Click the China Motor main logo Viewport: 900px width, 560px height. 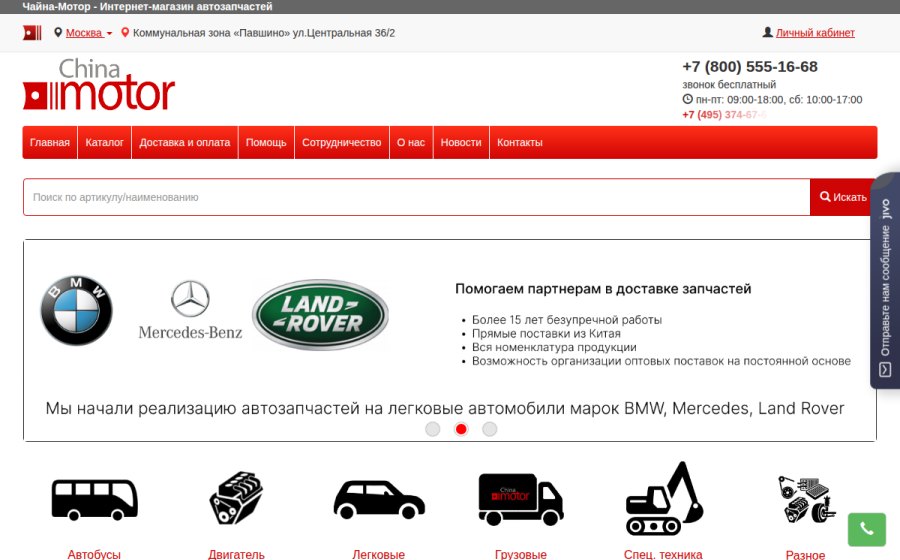(x=99, y=84)
